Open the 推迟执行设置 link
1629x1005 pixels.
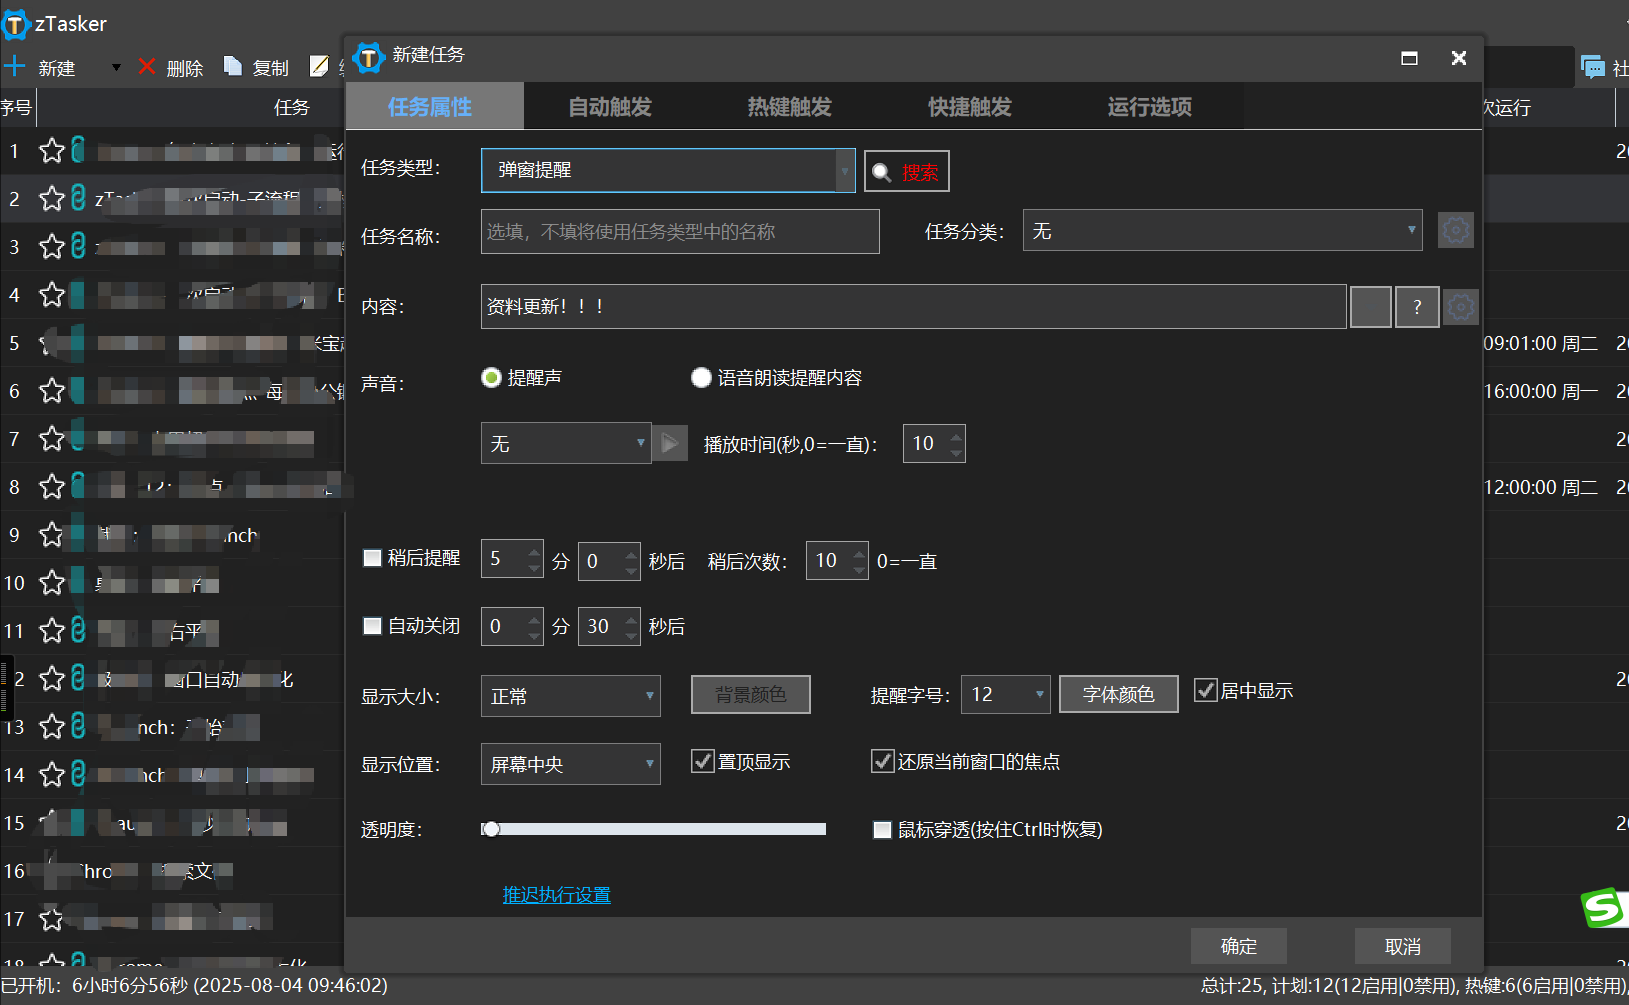pyautogui.click(x=556, y=895)
